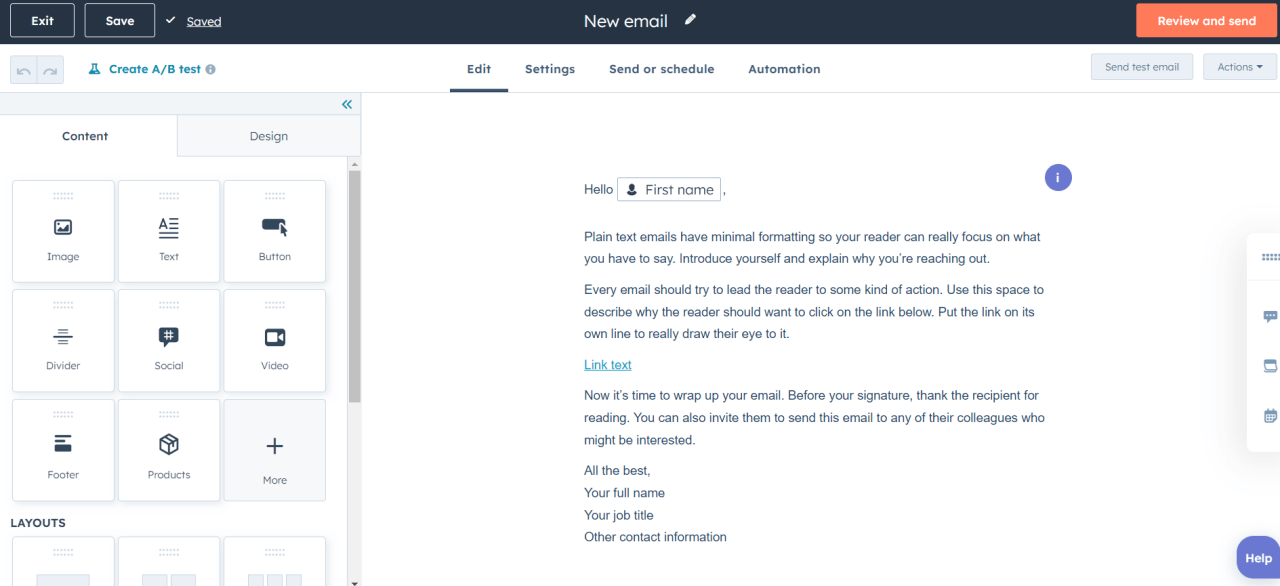Collapse the content sidebar with the double chevron

point(347,104)
